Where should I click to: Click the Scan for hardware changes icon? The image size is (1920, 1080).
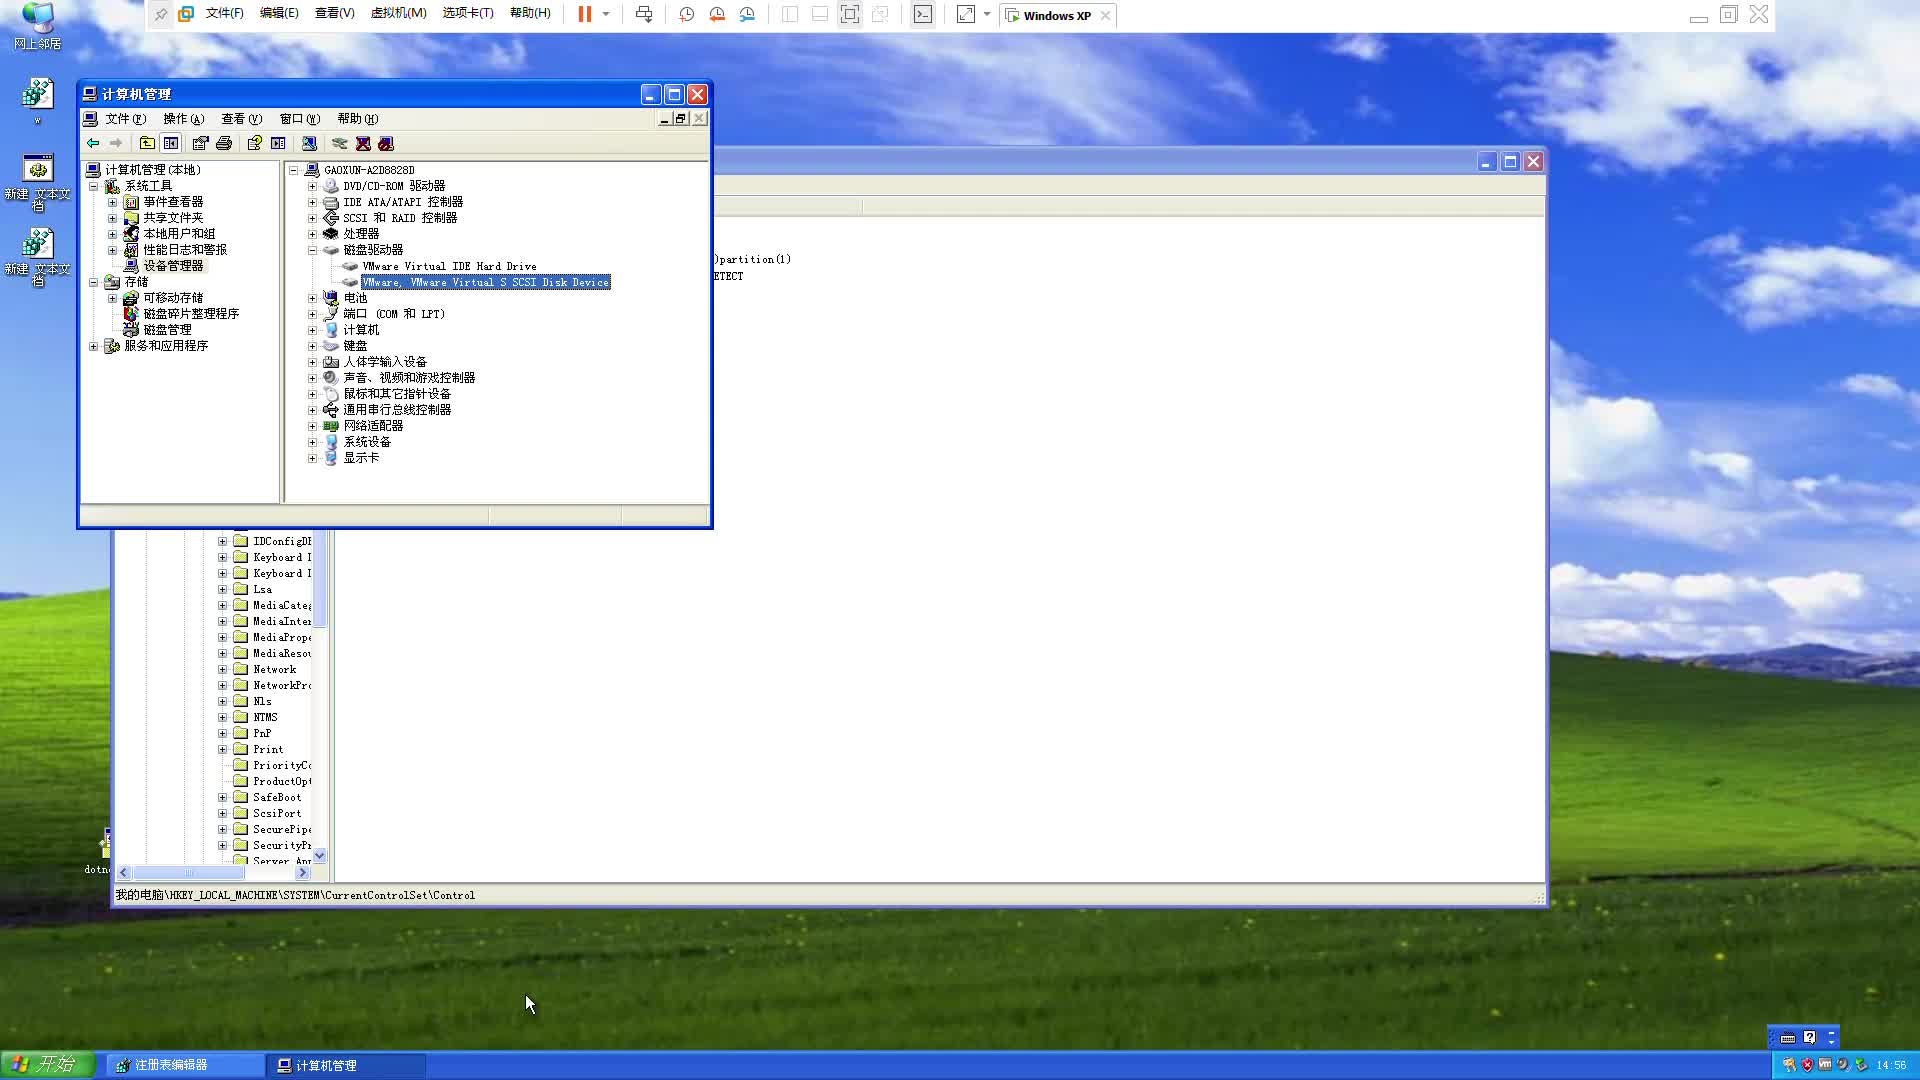tap(309, 143)
